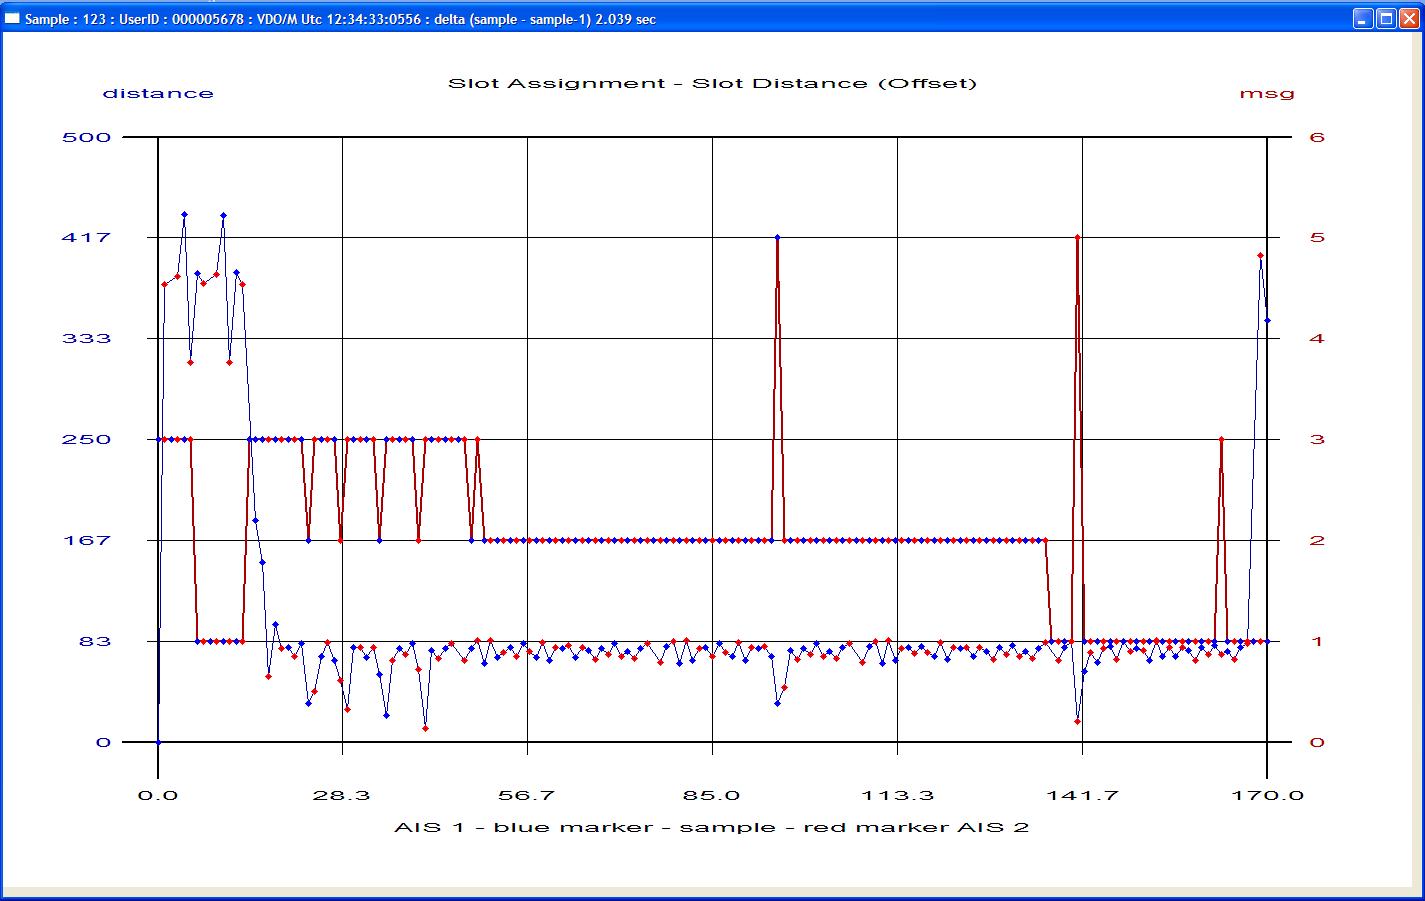The height and width of the screenshot is (901, 1425).
Task: Maximize the Sample 123 chart window
Action: pyautogui.click(x=1385, y=19)
